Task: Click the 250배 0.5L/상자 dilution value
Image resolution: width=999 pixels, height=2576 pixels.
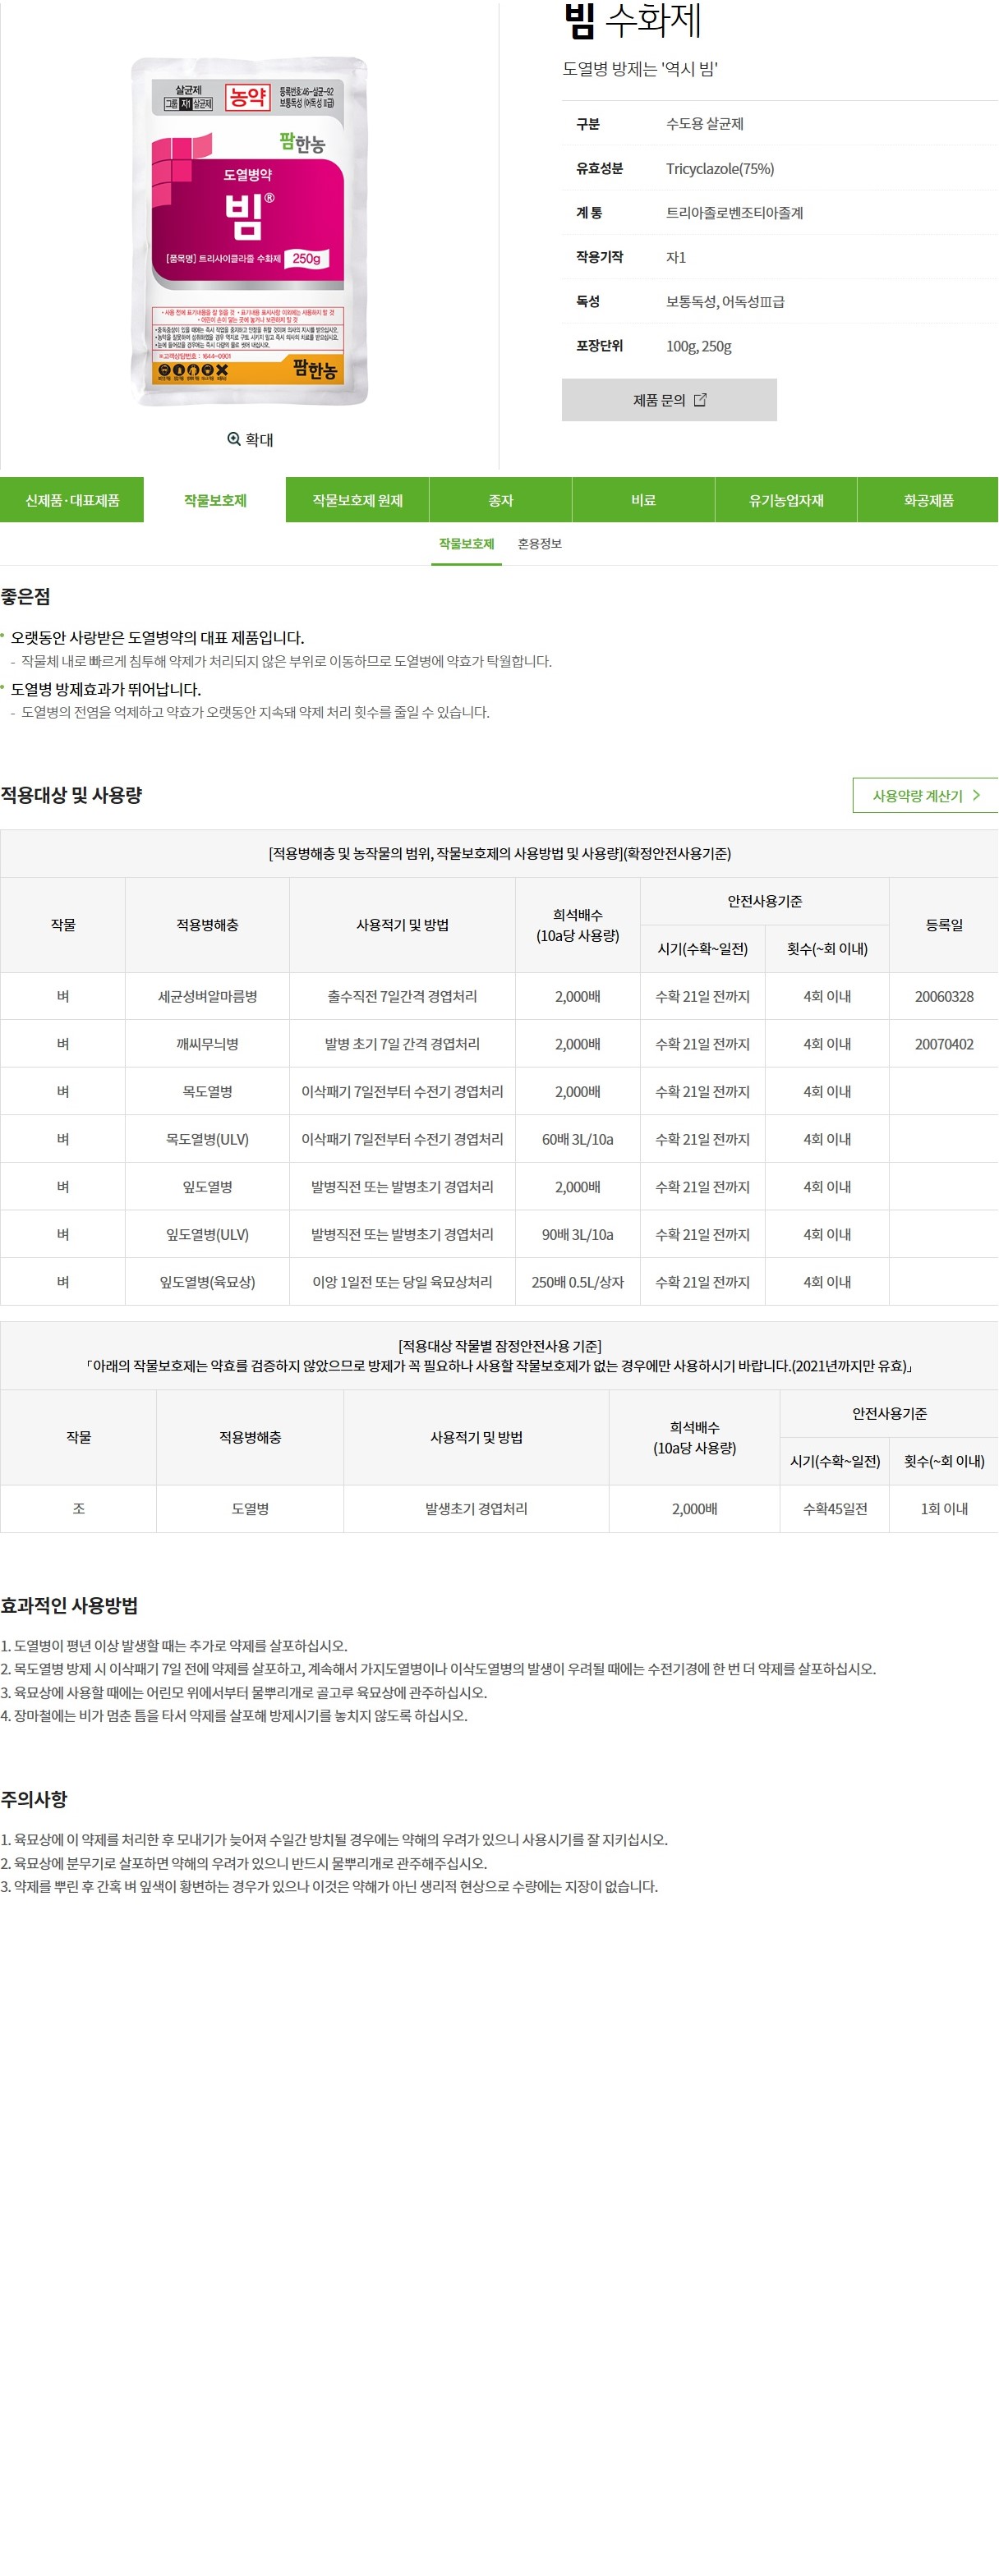Action: [x=578, y=1282]
